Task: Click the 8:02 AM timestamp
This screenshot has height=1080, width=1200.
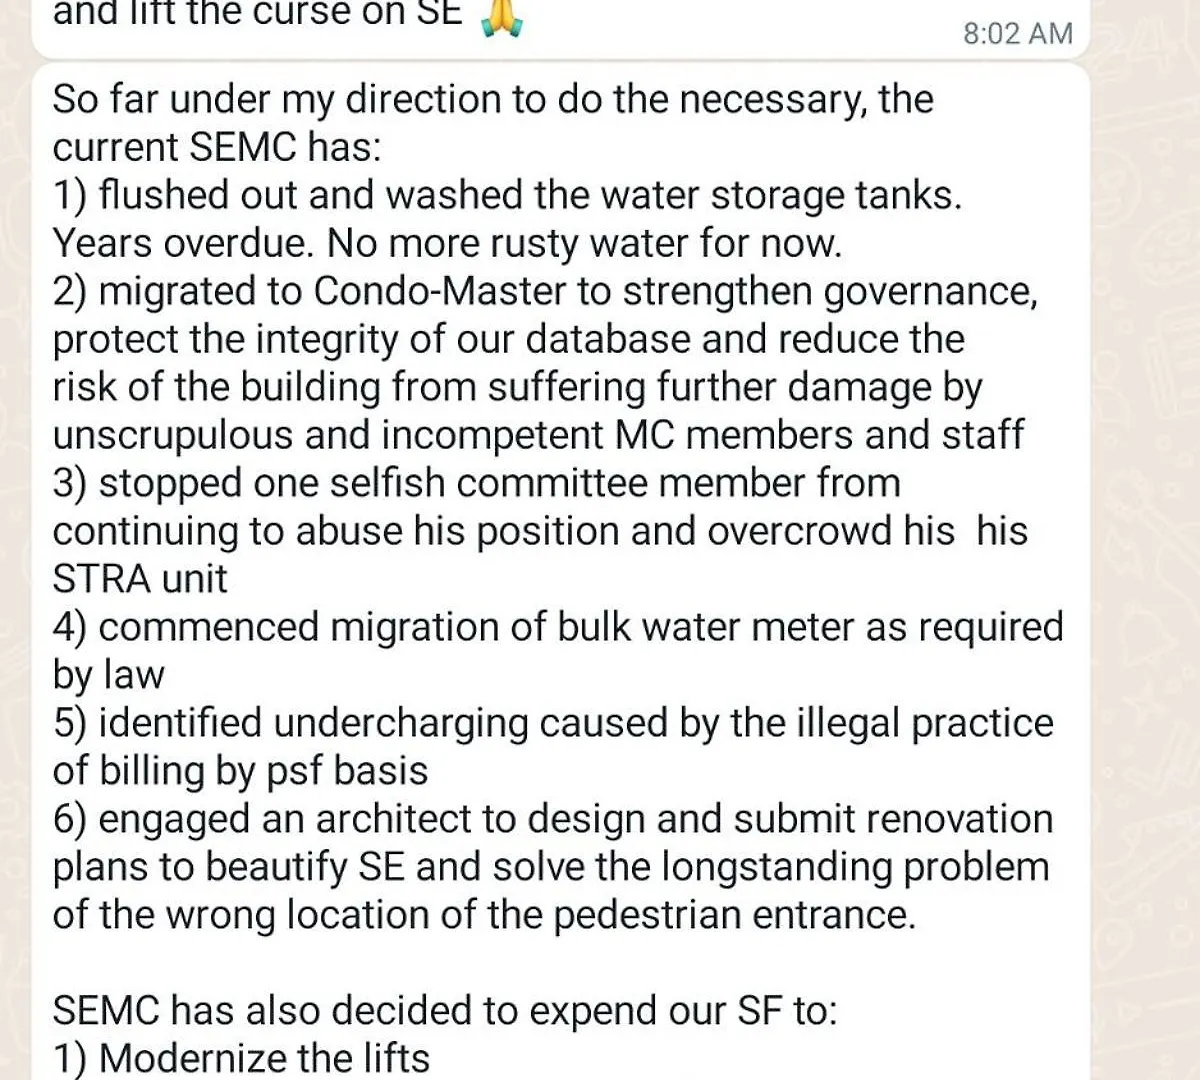Action: tap(1017, 33)
